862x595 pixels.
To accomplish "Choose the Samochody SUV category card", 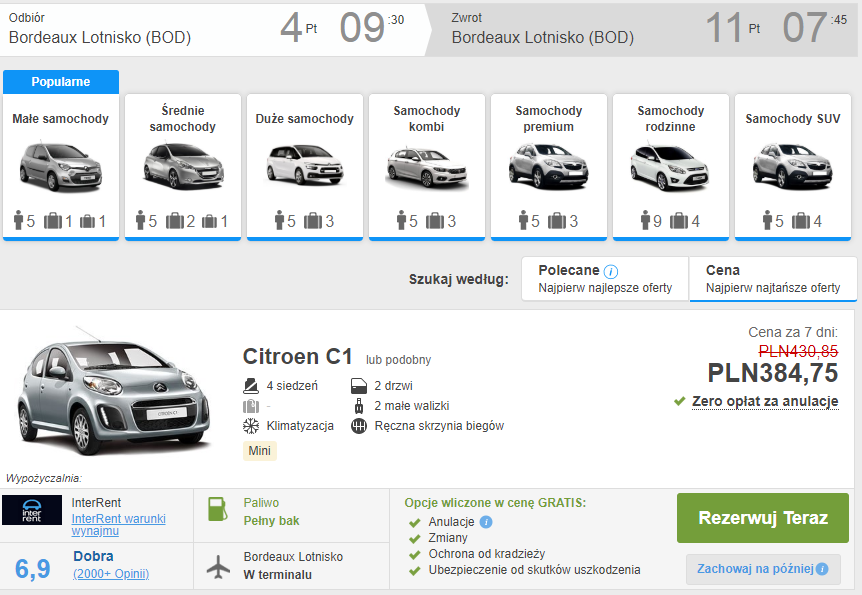I will tap(793, 167).
